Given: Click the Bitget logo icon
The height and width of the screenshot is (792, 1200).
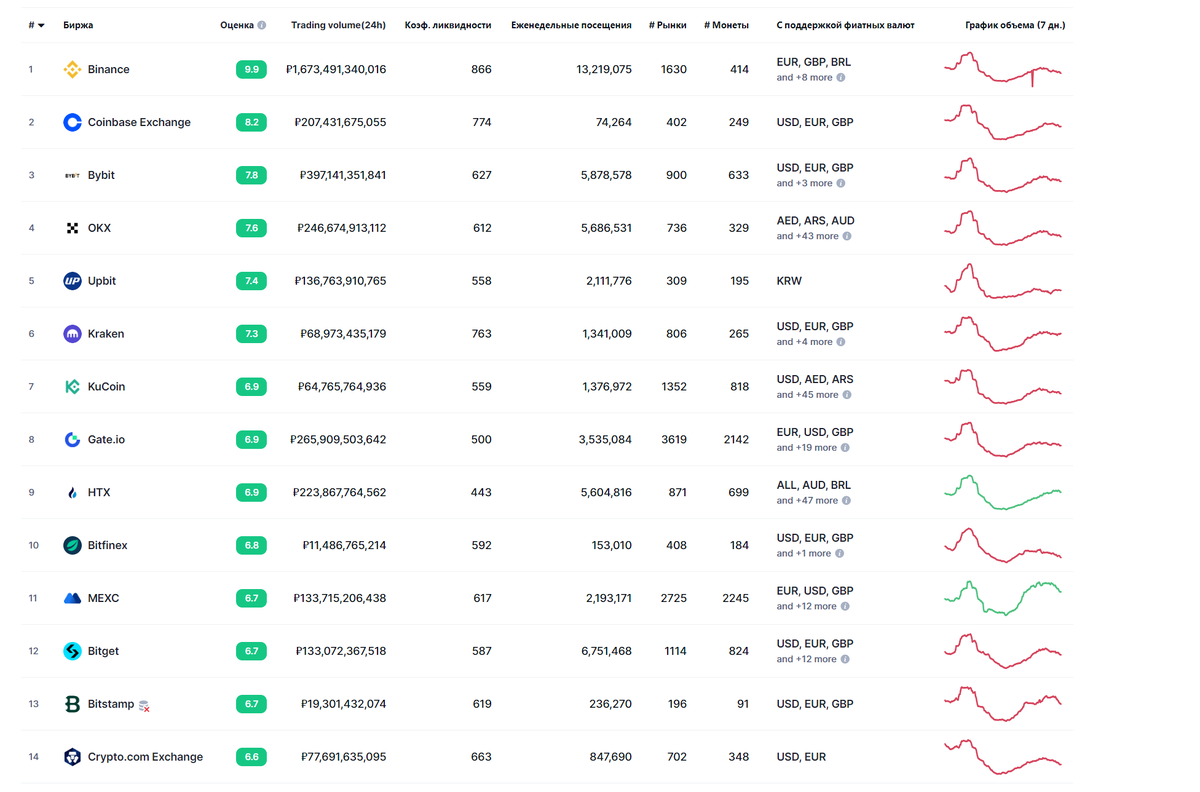Looking at the screenshot, I should (x=72, y=651).
